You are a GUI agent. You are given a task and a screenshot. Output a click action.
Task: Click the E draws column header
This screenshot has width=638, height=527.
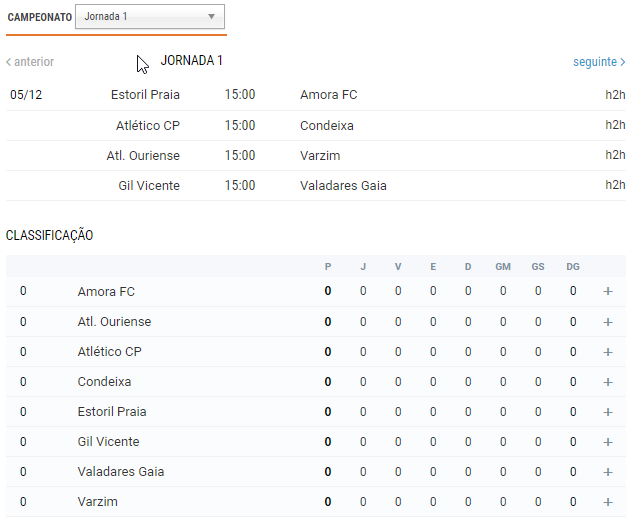pyautogui.click(x=433, y=267)
